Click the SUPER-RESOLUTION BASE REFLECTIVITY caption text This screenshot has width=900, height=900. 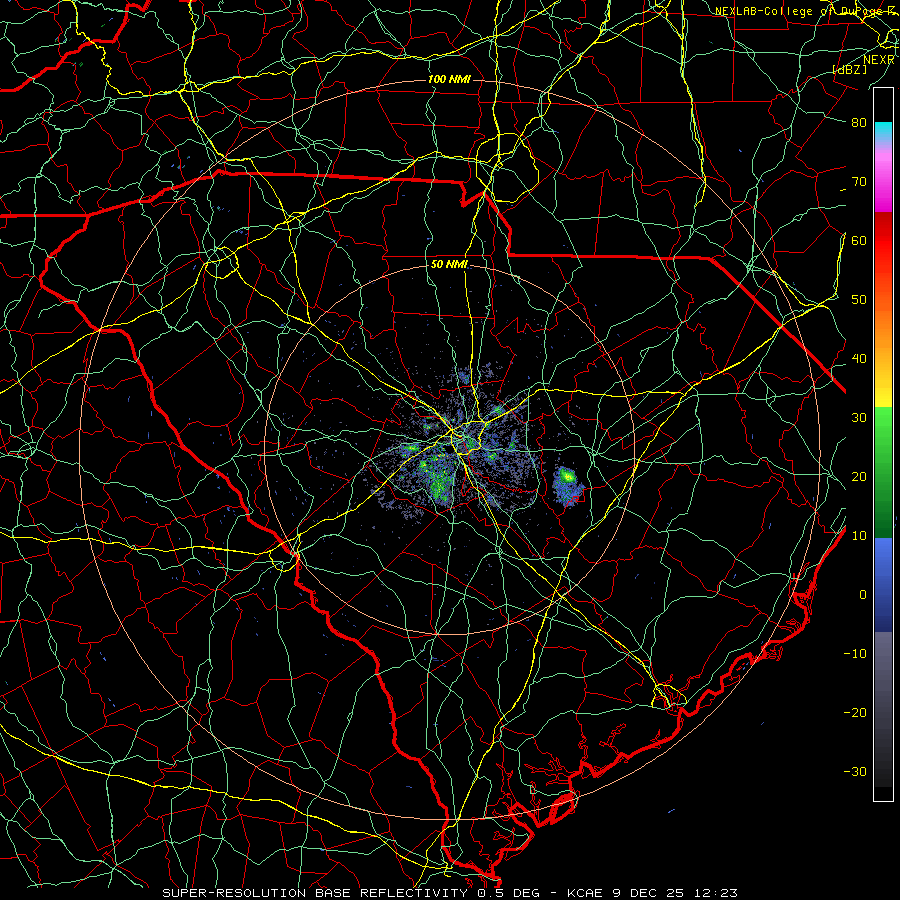[315, 893]
